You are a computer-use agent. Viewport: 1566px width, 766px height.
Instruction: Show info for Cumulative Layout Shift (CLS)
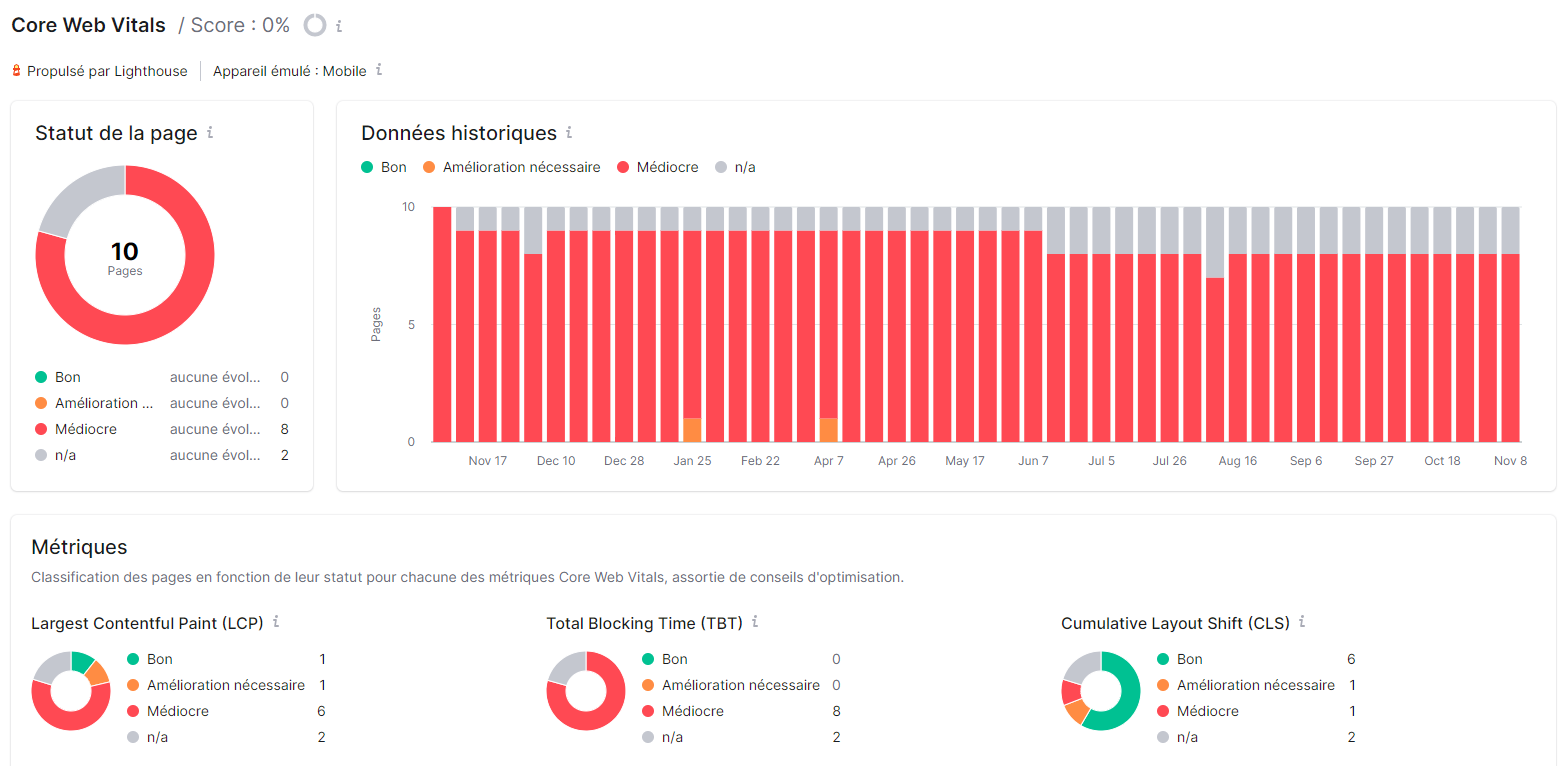coord(1302,622)
